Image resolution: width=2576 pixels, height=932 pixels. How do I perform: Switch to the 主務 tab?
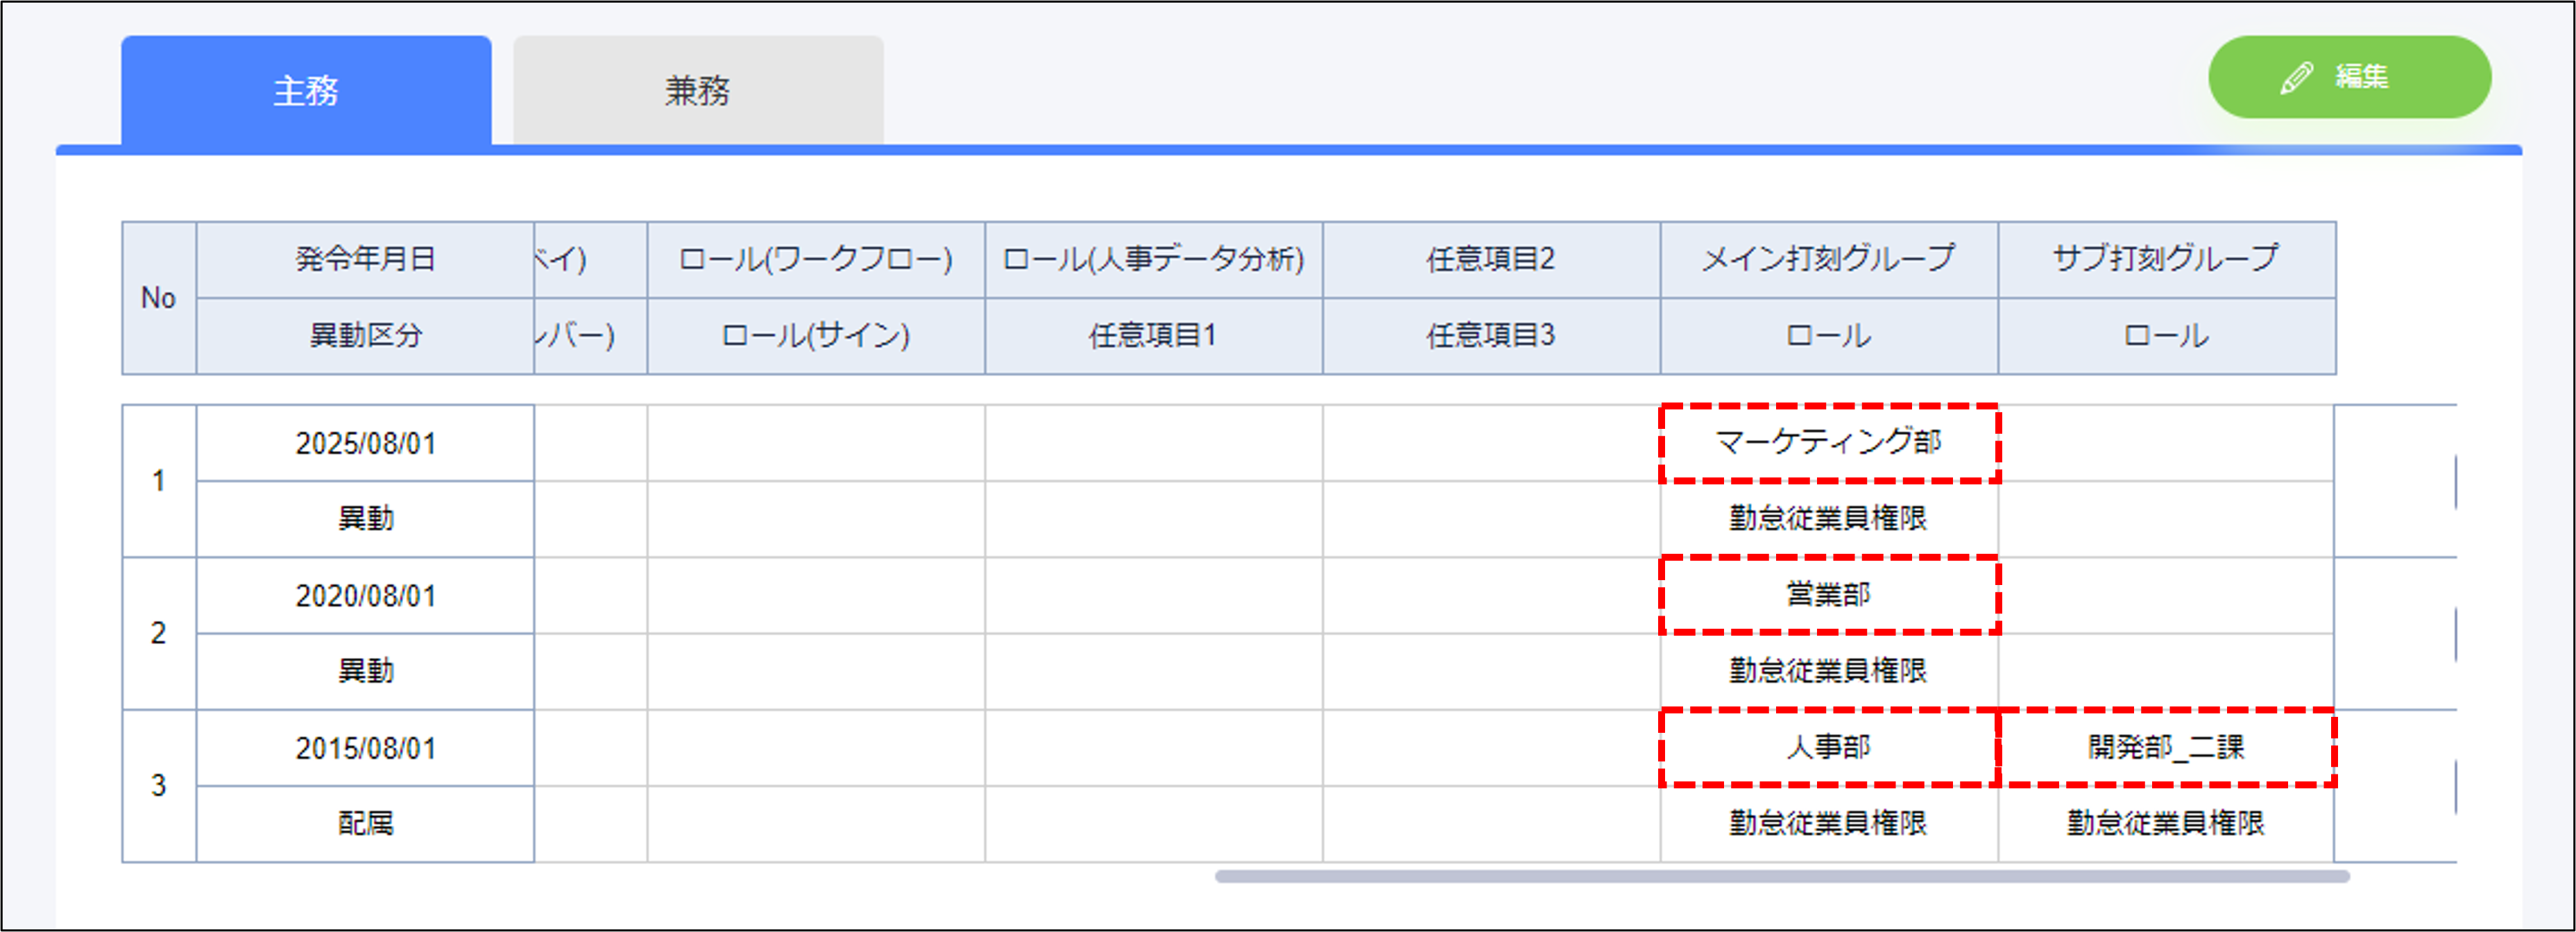(x=306, y=91)
